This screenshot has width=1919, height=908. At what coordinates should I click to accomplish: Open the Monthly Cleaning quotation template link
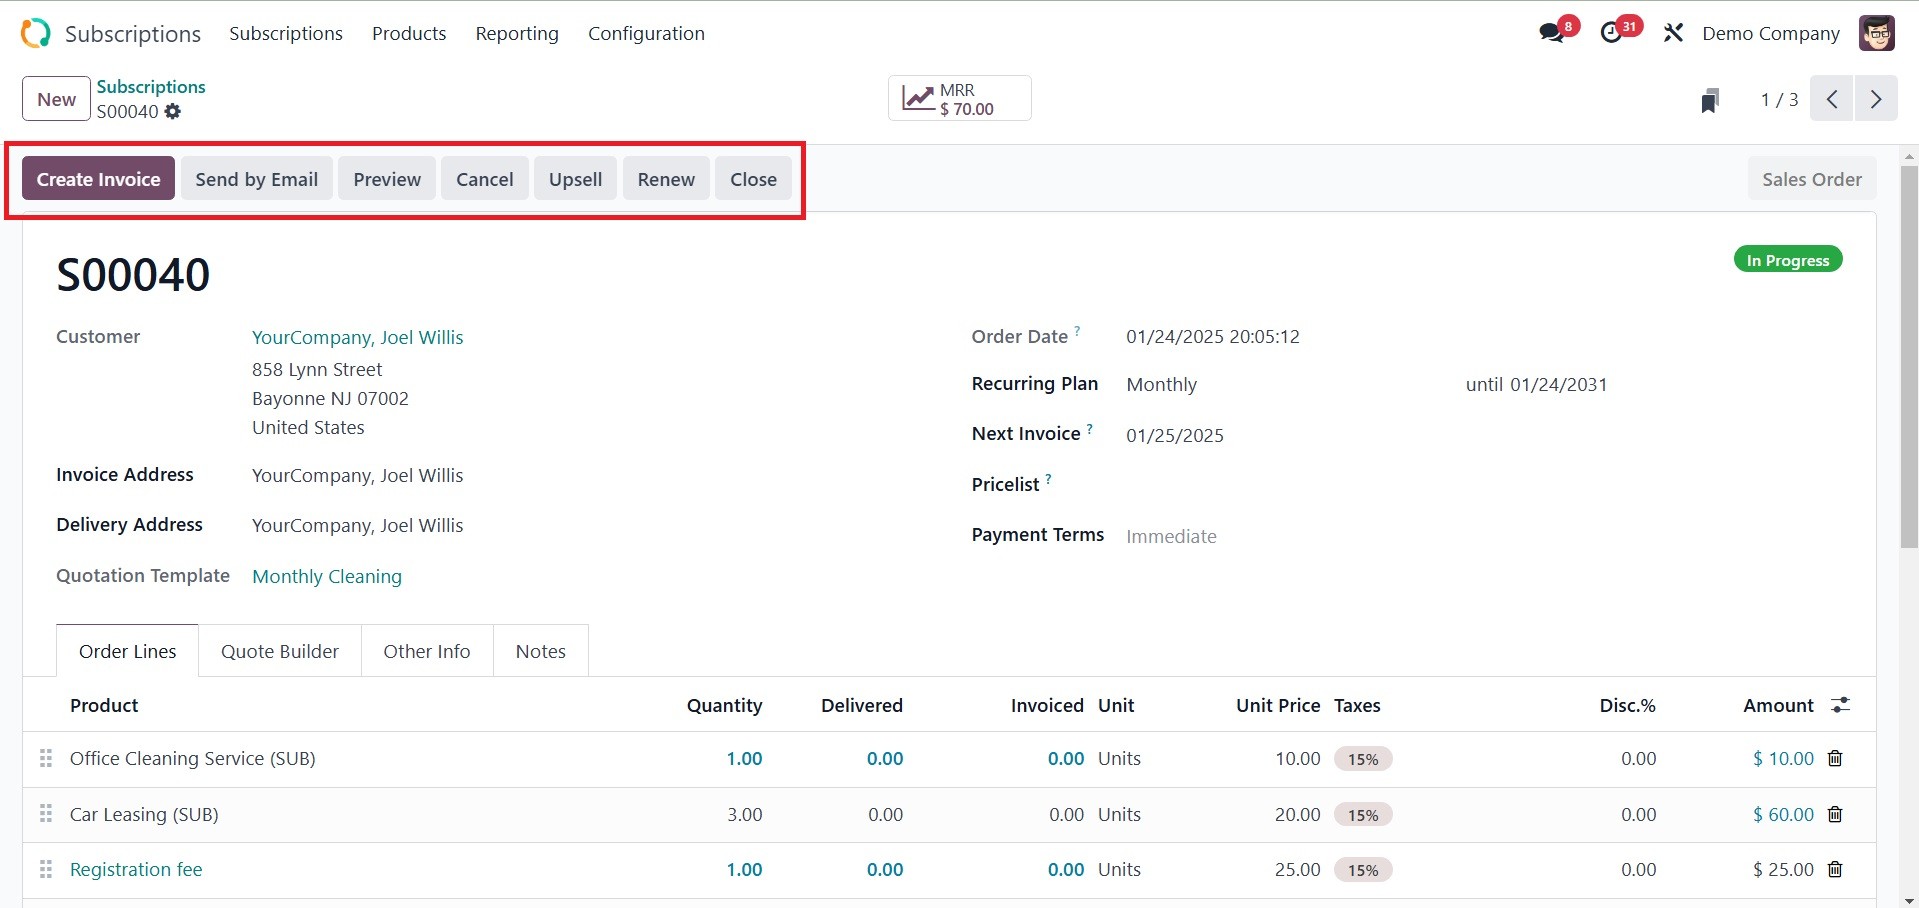[327, 576]
